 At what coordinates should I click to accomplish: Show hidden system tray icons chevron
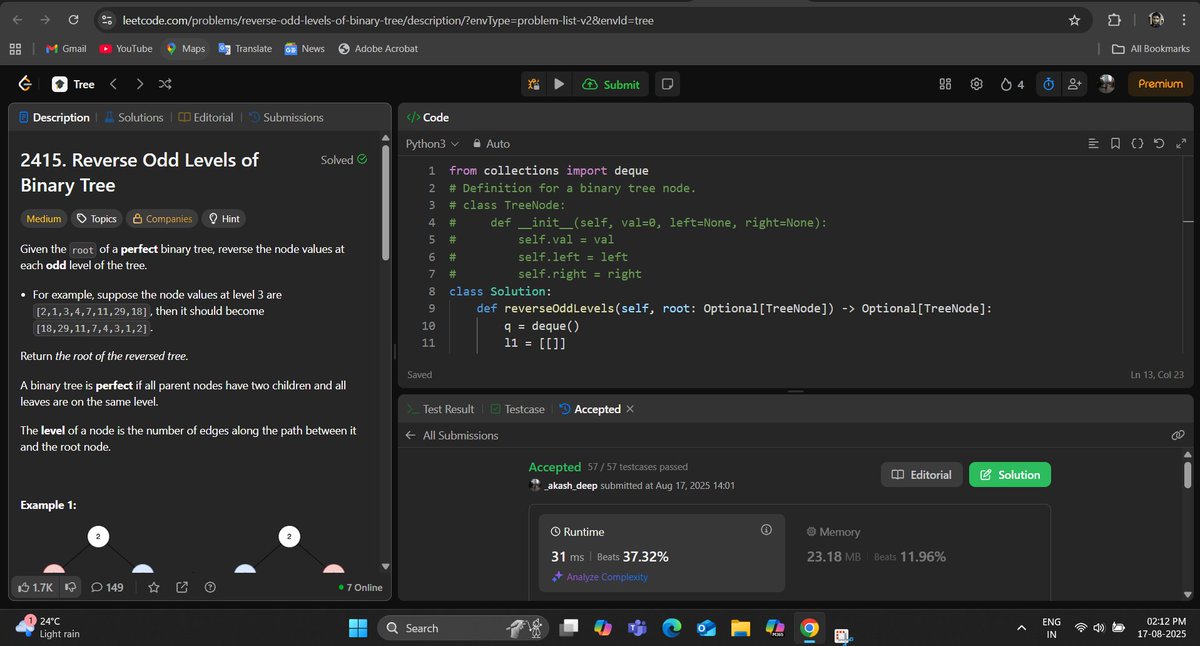[x=1021, y=627]
